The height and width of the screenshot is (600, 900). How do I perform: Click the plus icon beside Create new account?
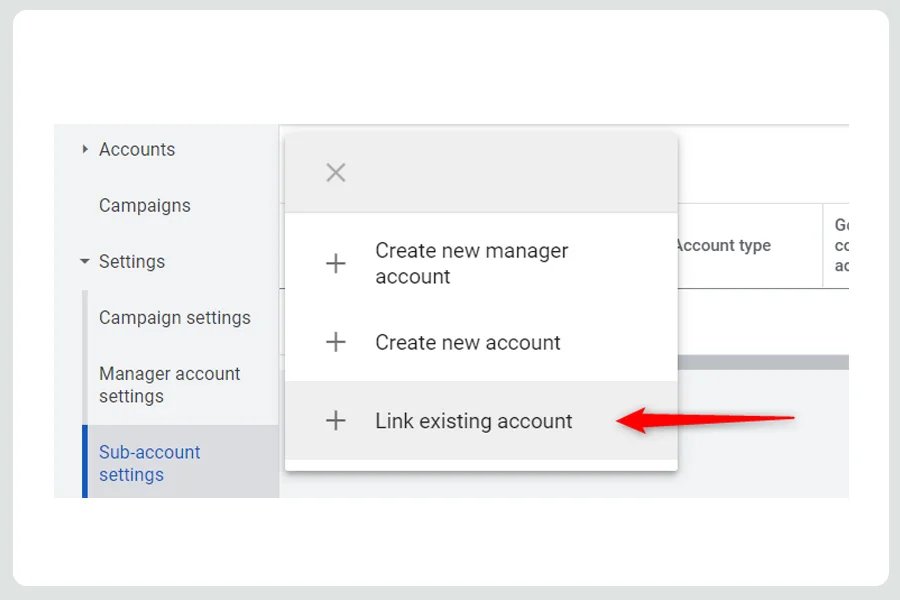[336, 342]
